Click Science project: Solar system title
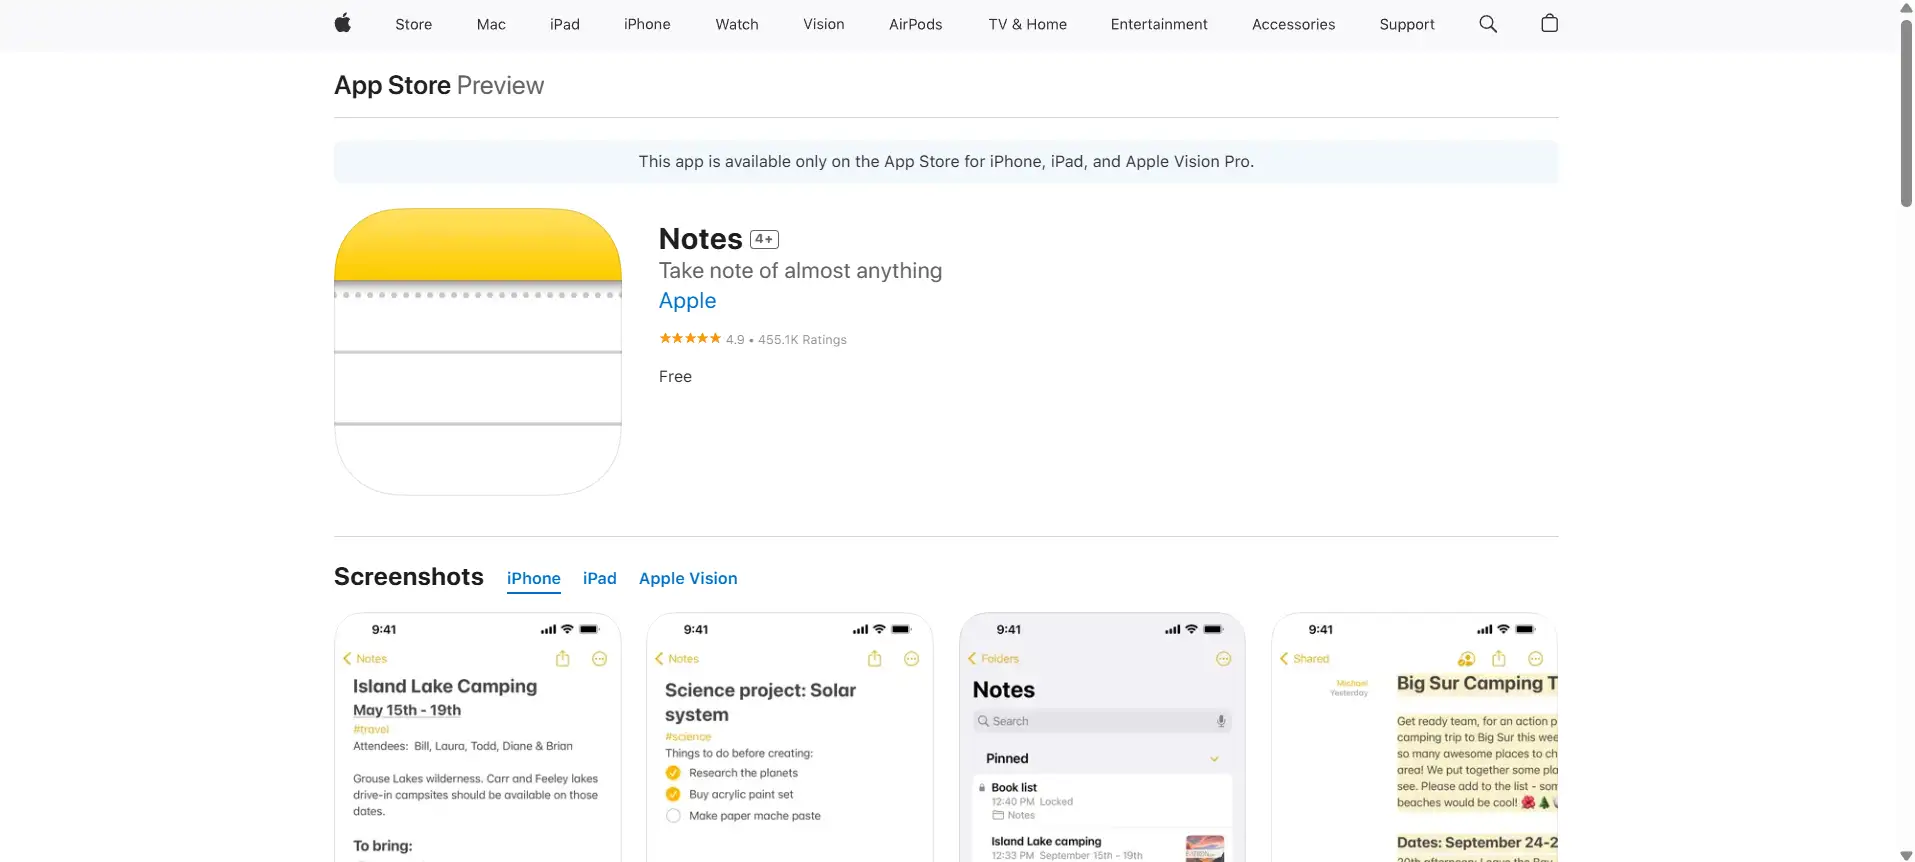 tap(761, 702)
